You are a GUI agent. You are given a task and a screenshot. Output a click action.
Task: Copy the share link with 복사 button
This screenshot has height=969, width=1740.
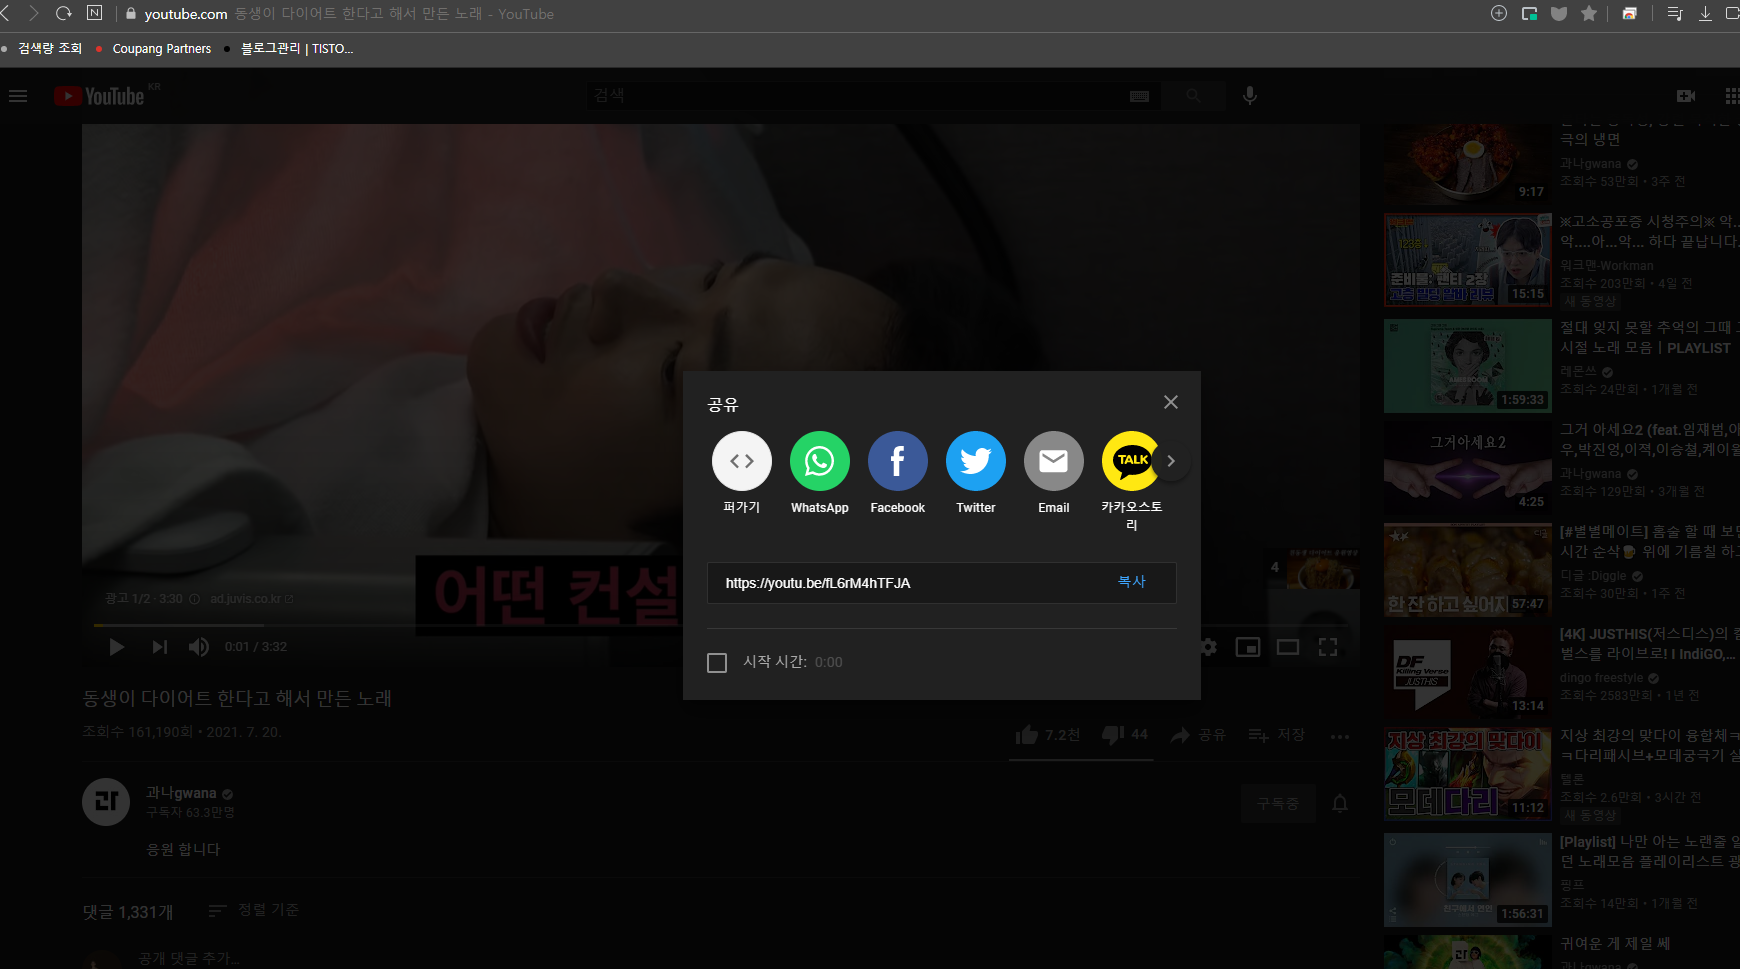coord(1131,582)
